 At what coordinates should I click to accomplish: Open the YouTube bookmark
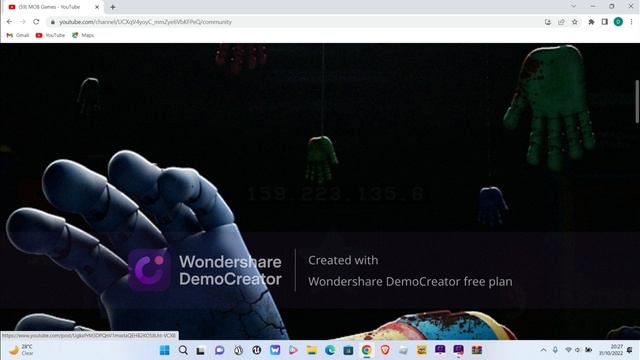pyautogui.click(x=50, y=35)
